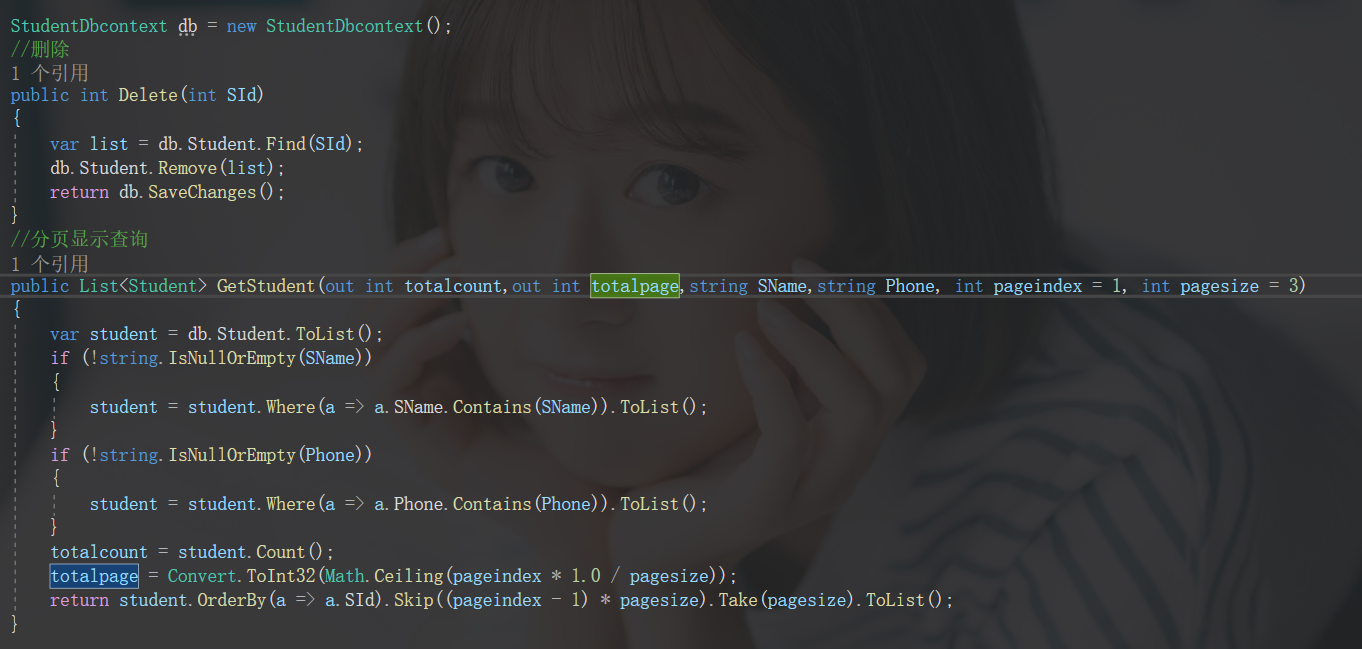Screen dimensions: 1362x649
Task: Click the ToList call in 'db.Student.ToList()'
Action: pos(325,334)
